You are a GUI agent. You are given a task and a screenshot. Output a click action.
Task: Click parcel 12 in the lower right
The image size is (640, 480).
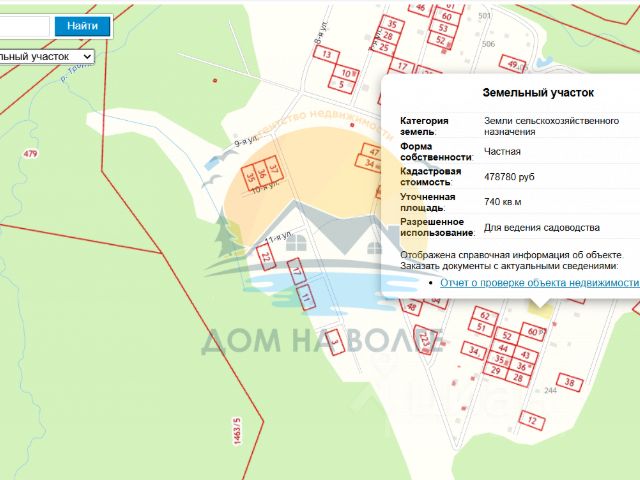[532, 420]
